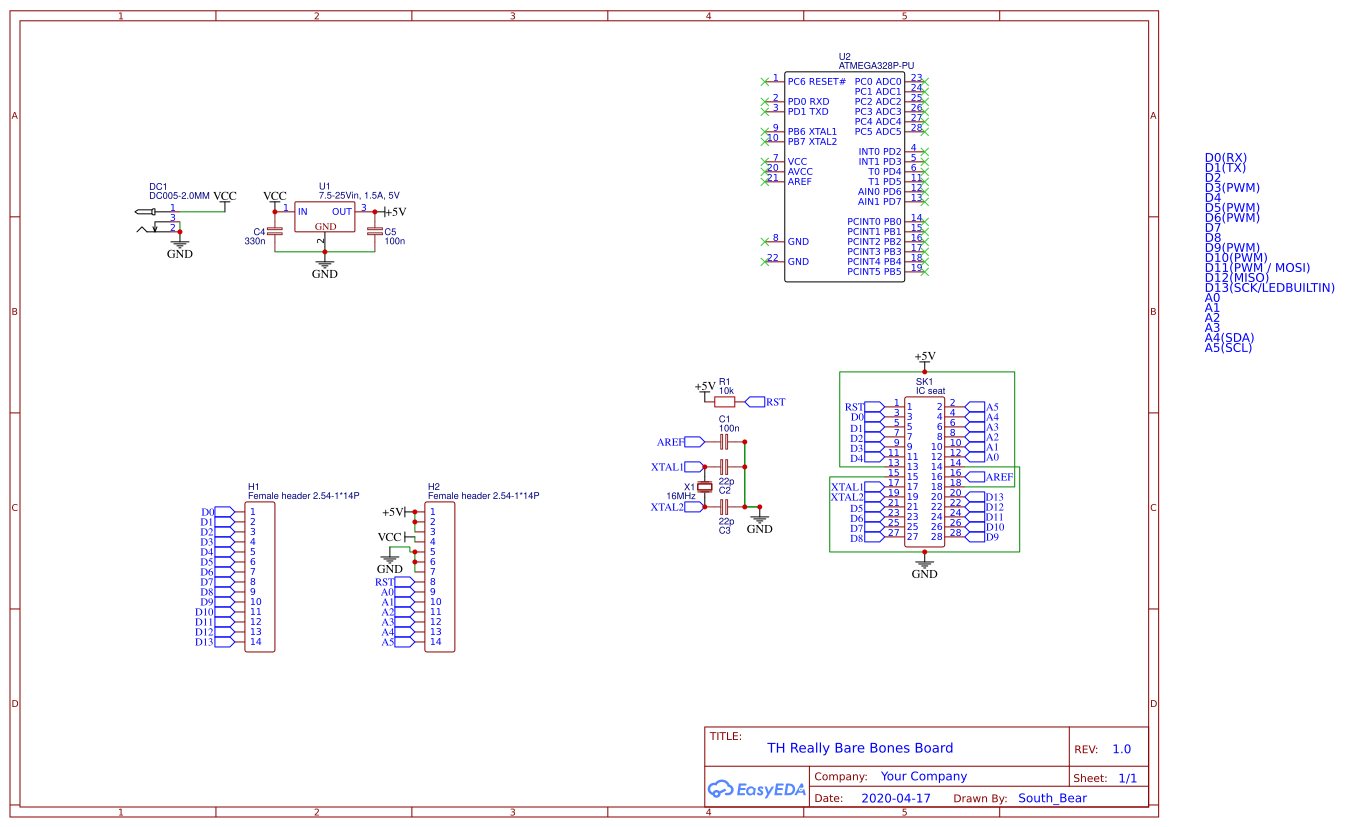Click the +5V power flag above SK1
1353x827 pixels.
pyautogui.click(x=923, y=355)
